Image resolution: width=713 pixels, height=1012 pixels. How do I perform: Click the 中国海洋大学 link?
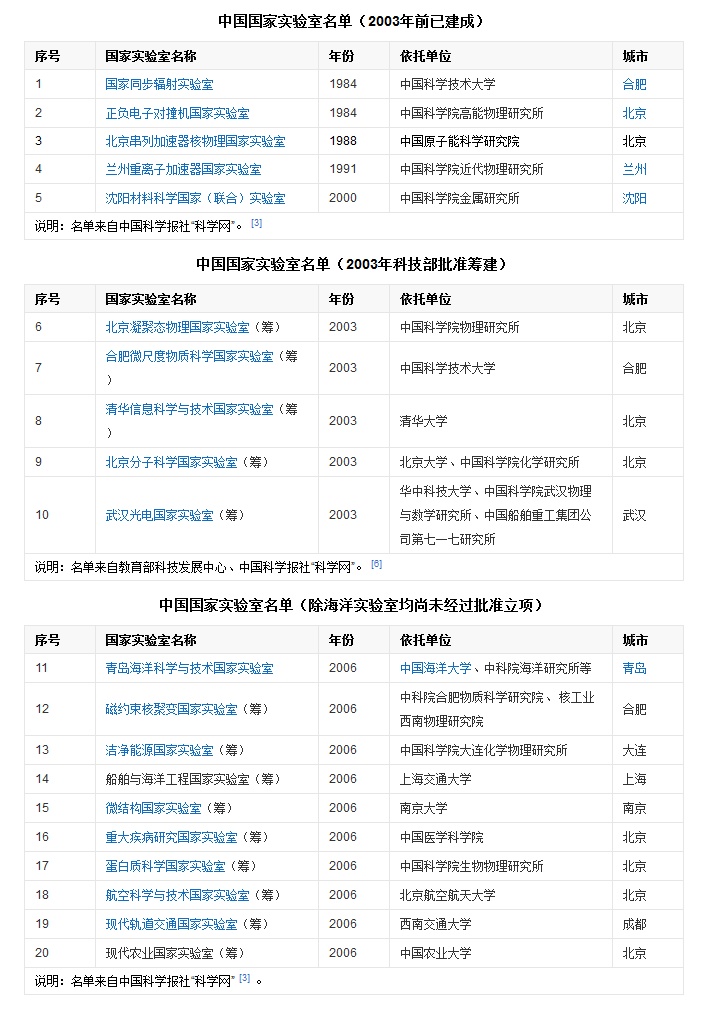click(x=436, y=668)
